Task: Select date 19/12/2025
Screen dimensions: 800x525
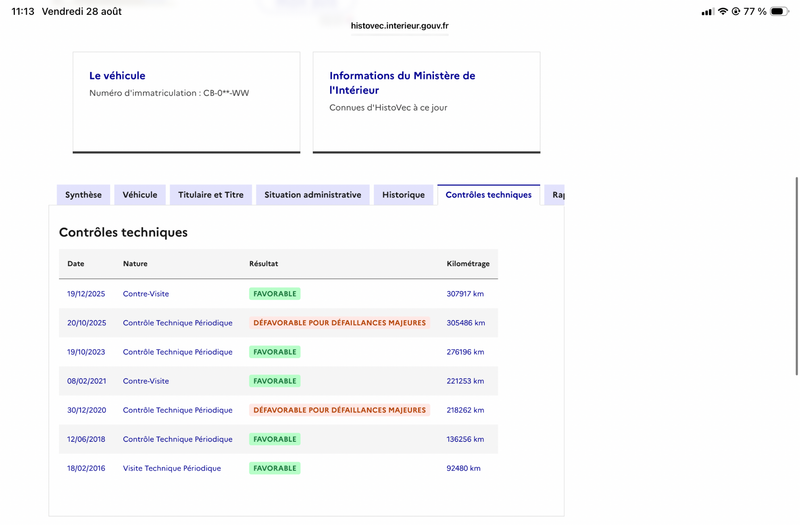Action: 86,294
